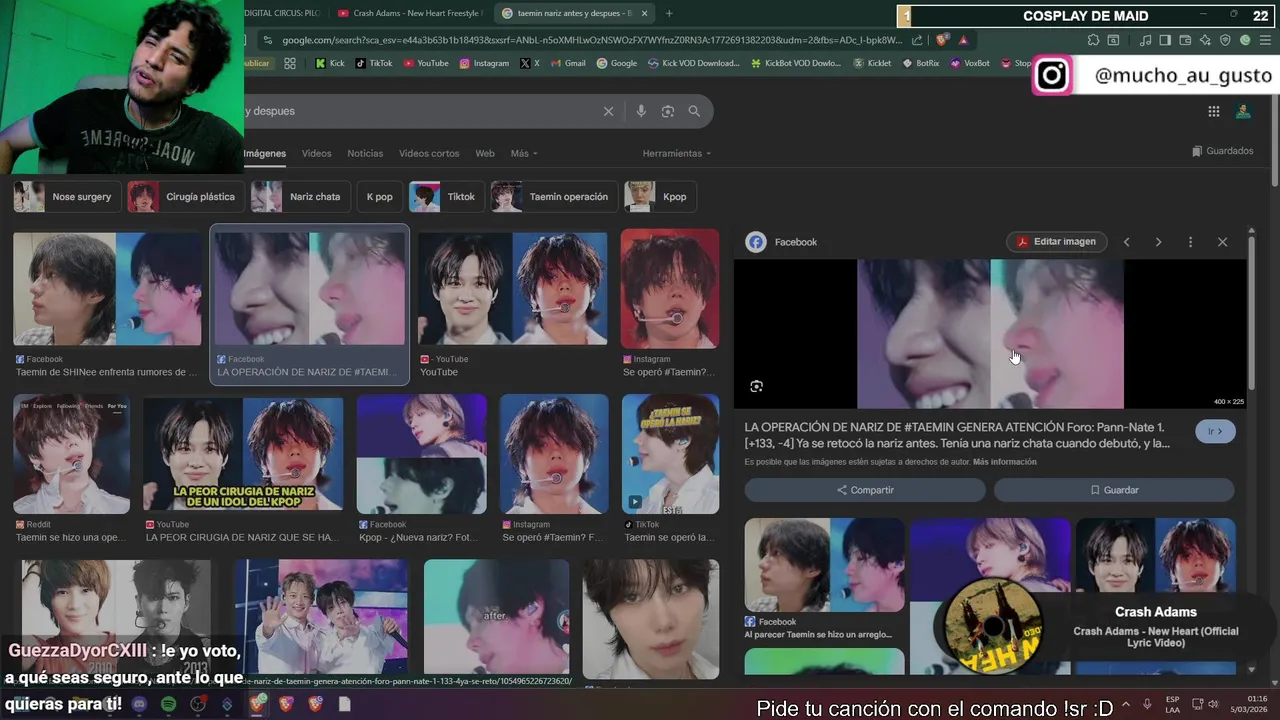This screenshot has width=1280, height=720.
Task: Open the Reddit Taemin result thumbnail
Action: [x=71, y=454]
